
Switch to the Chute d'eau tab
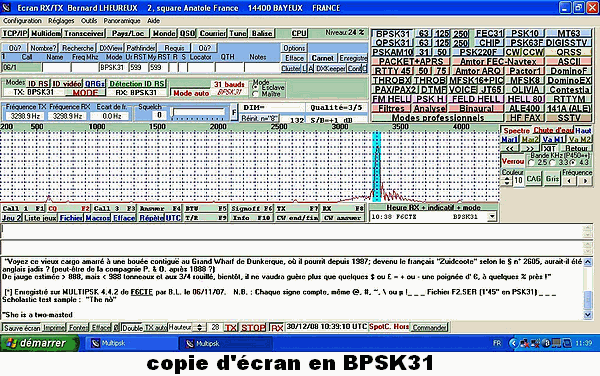click(553, 130)
